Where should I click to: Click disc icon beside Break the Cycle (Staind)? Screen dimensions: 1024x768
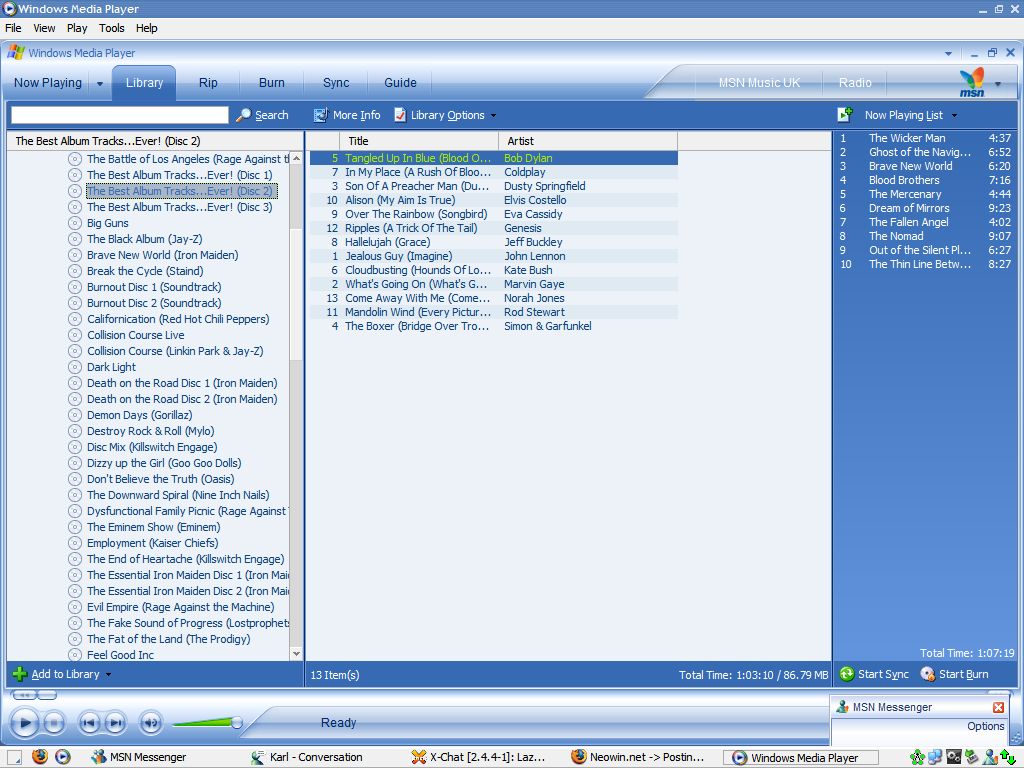pos(75,271)
